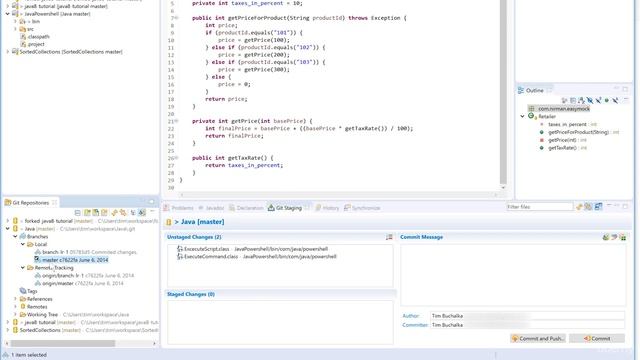640x360 pixels.
Task: Open the Declaration tab
Action: [246, 208]
